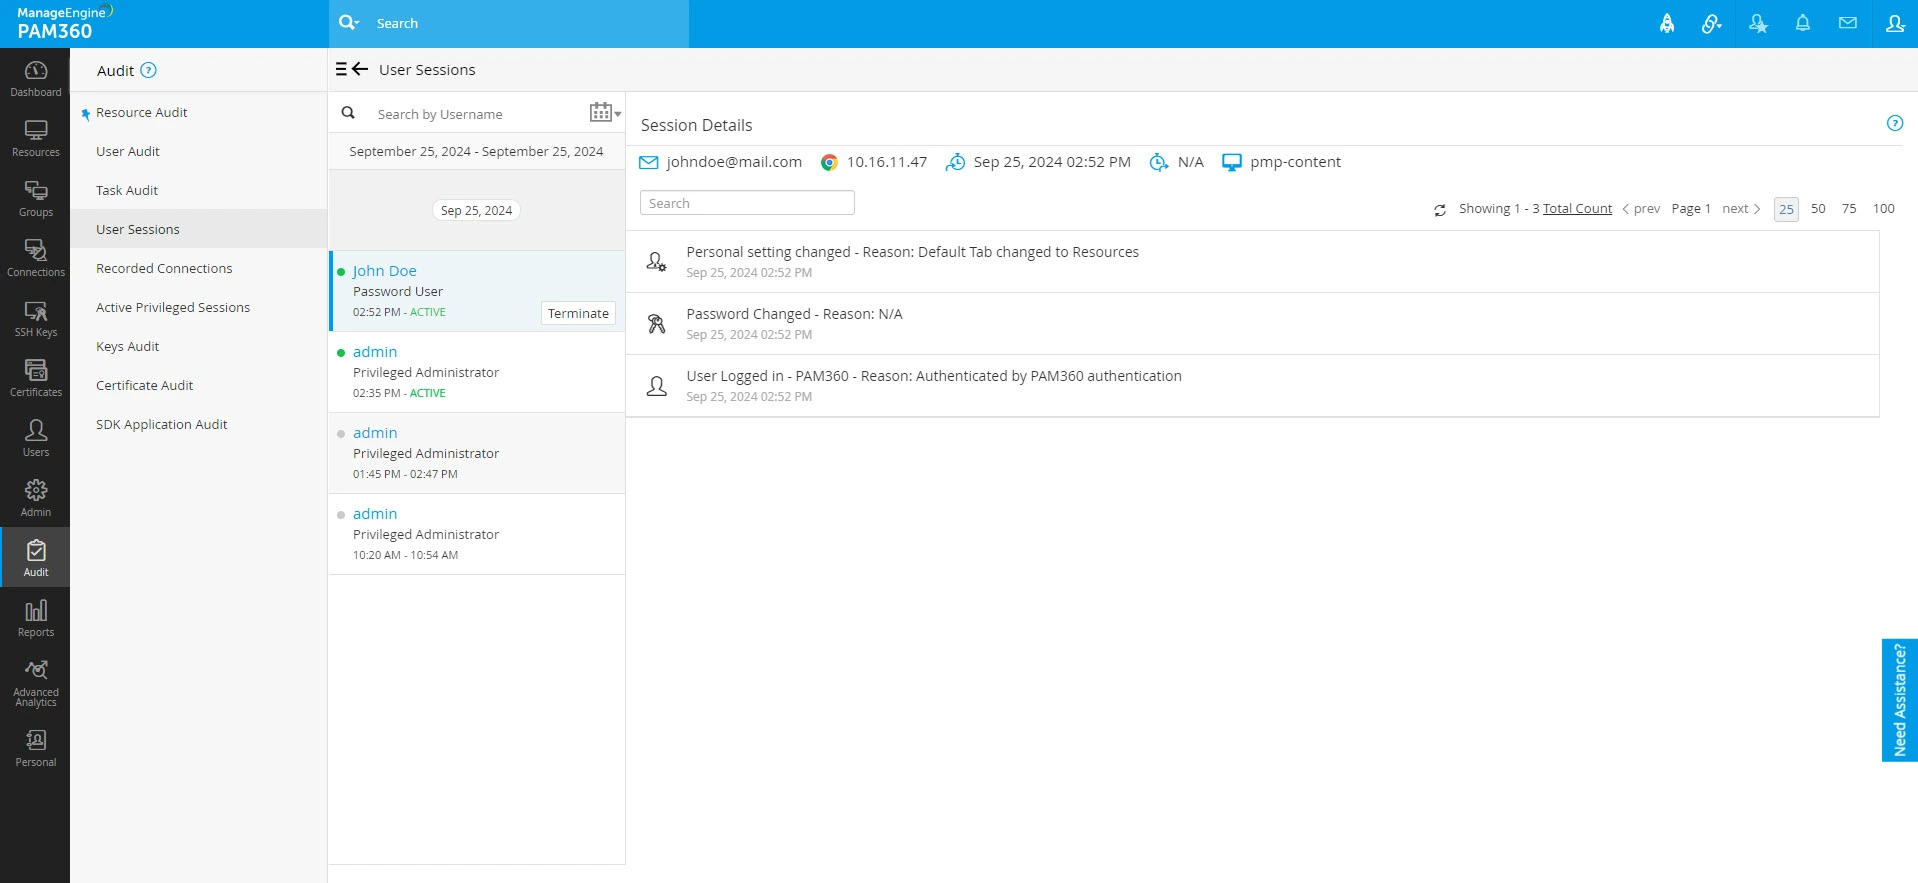Click the Total Count link
The width and height of the screenshot is (1918, 883).
point(1577,209)
